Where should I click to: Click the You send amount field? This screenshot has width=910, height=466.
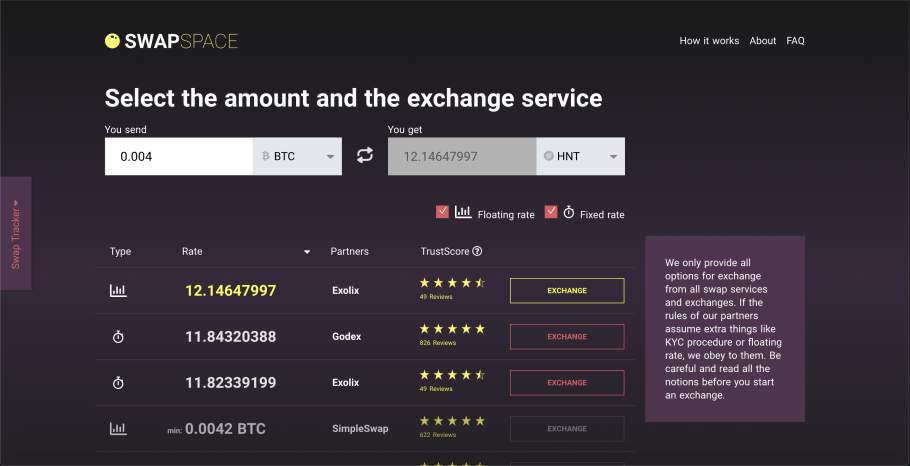coord(179,156)
